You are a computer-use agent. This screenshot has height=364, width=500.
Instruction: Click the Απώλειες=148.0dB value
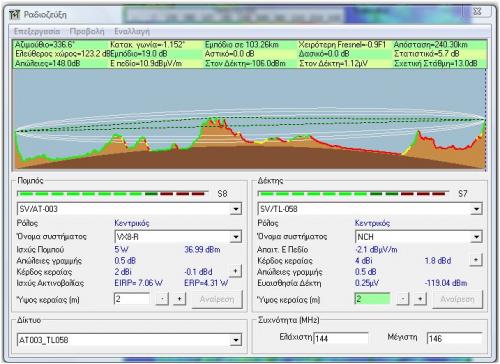(48, 63)
